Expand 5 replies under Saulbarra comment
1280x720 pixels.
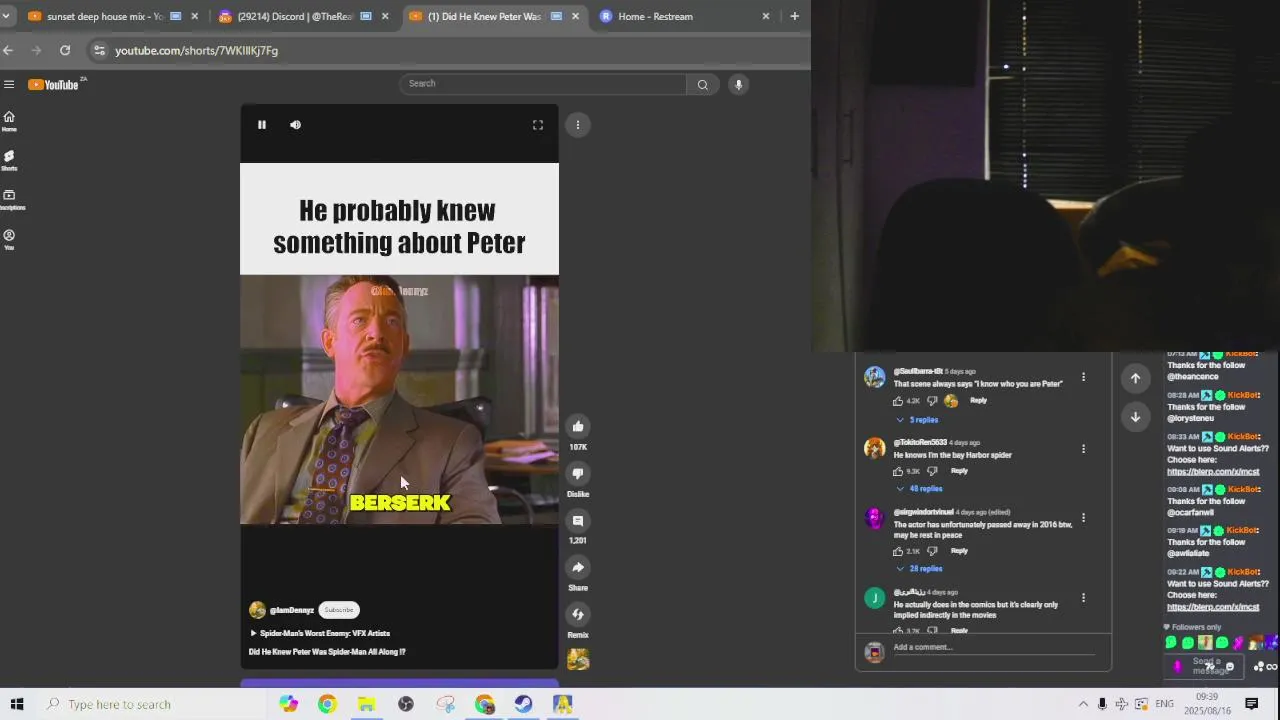point(917,420)
